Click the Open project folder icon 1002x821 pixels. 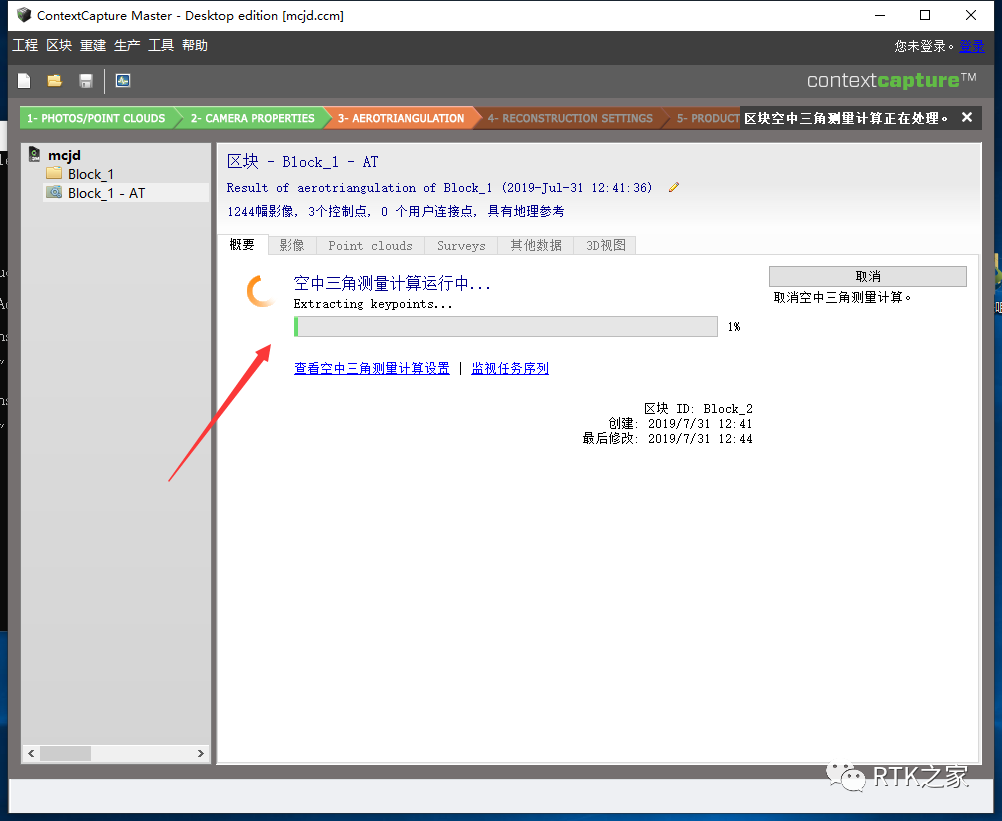coord(54,81)
